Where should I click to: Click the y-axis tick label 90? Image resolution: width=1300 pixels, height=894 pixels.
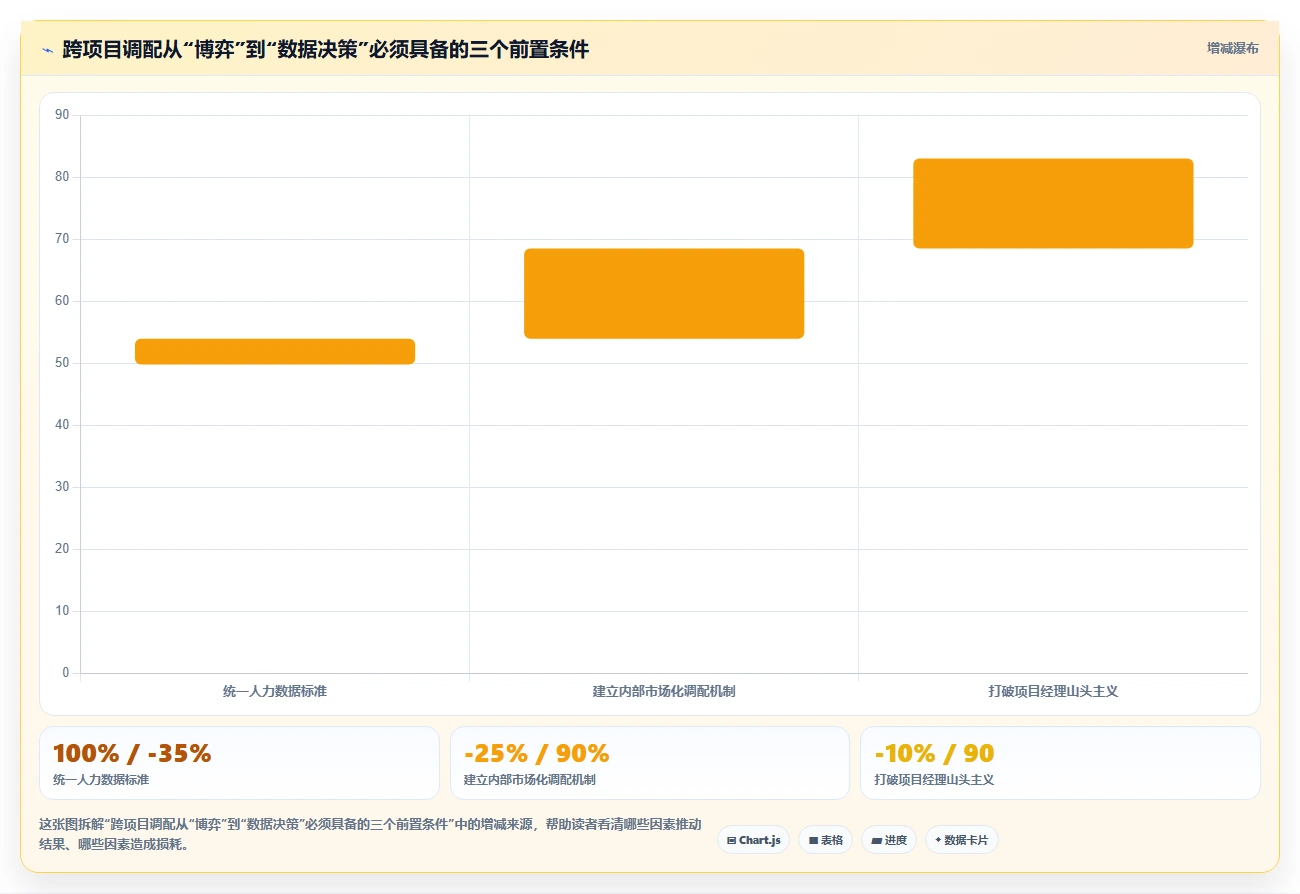click(x=62, y=115)
